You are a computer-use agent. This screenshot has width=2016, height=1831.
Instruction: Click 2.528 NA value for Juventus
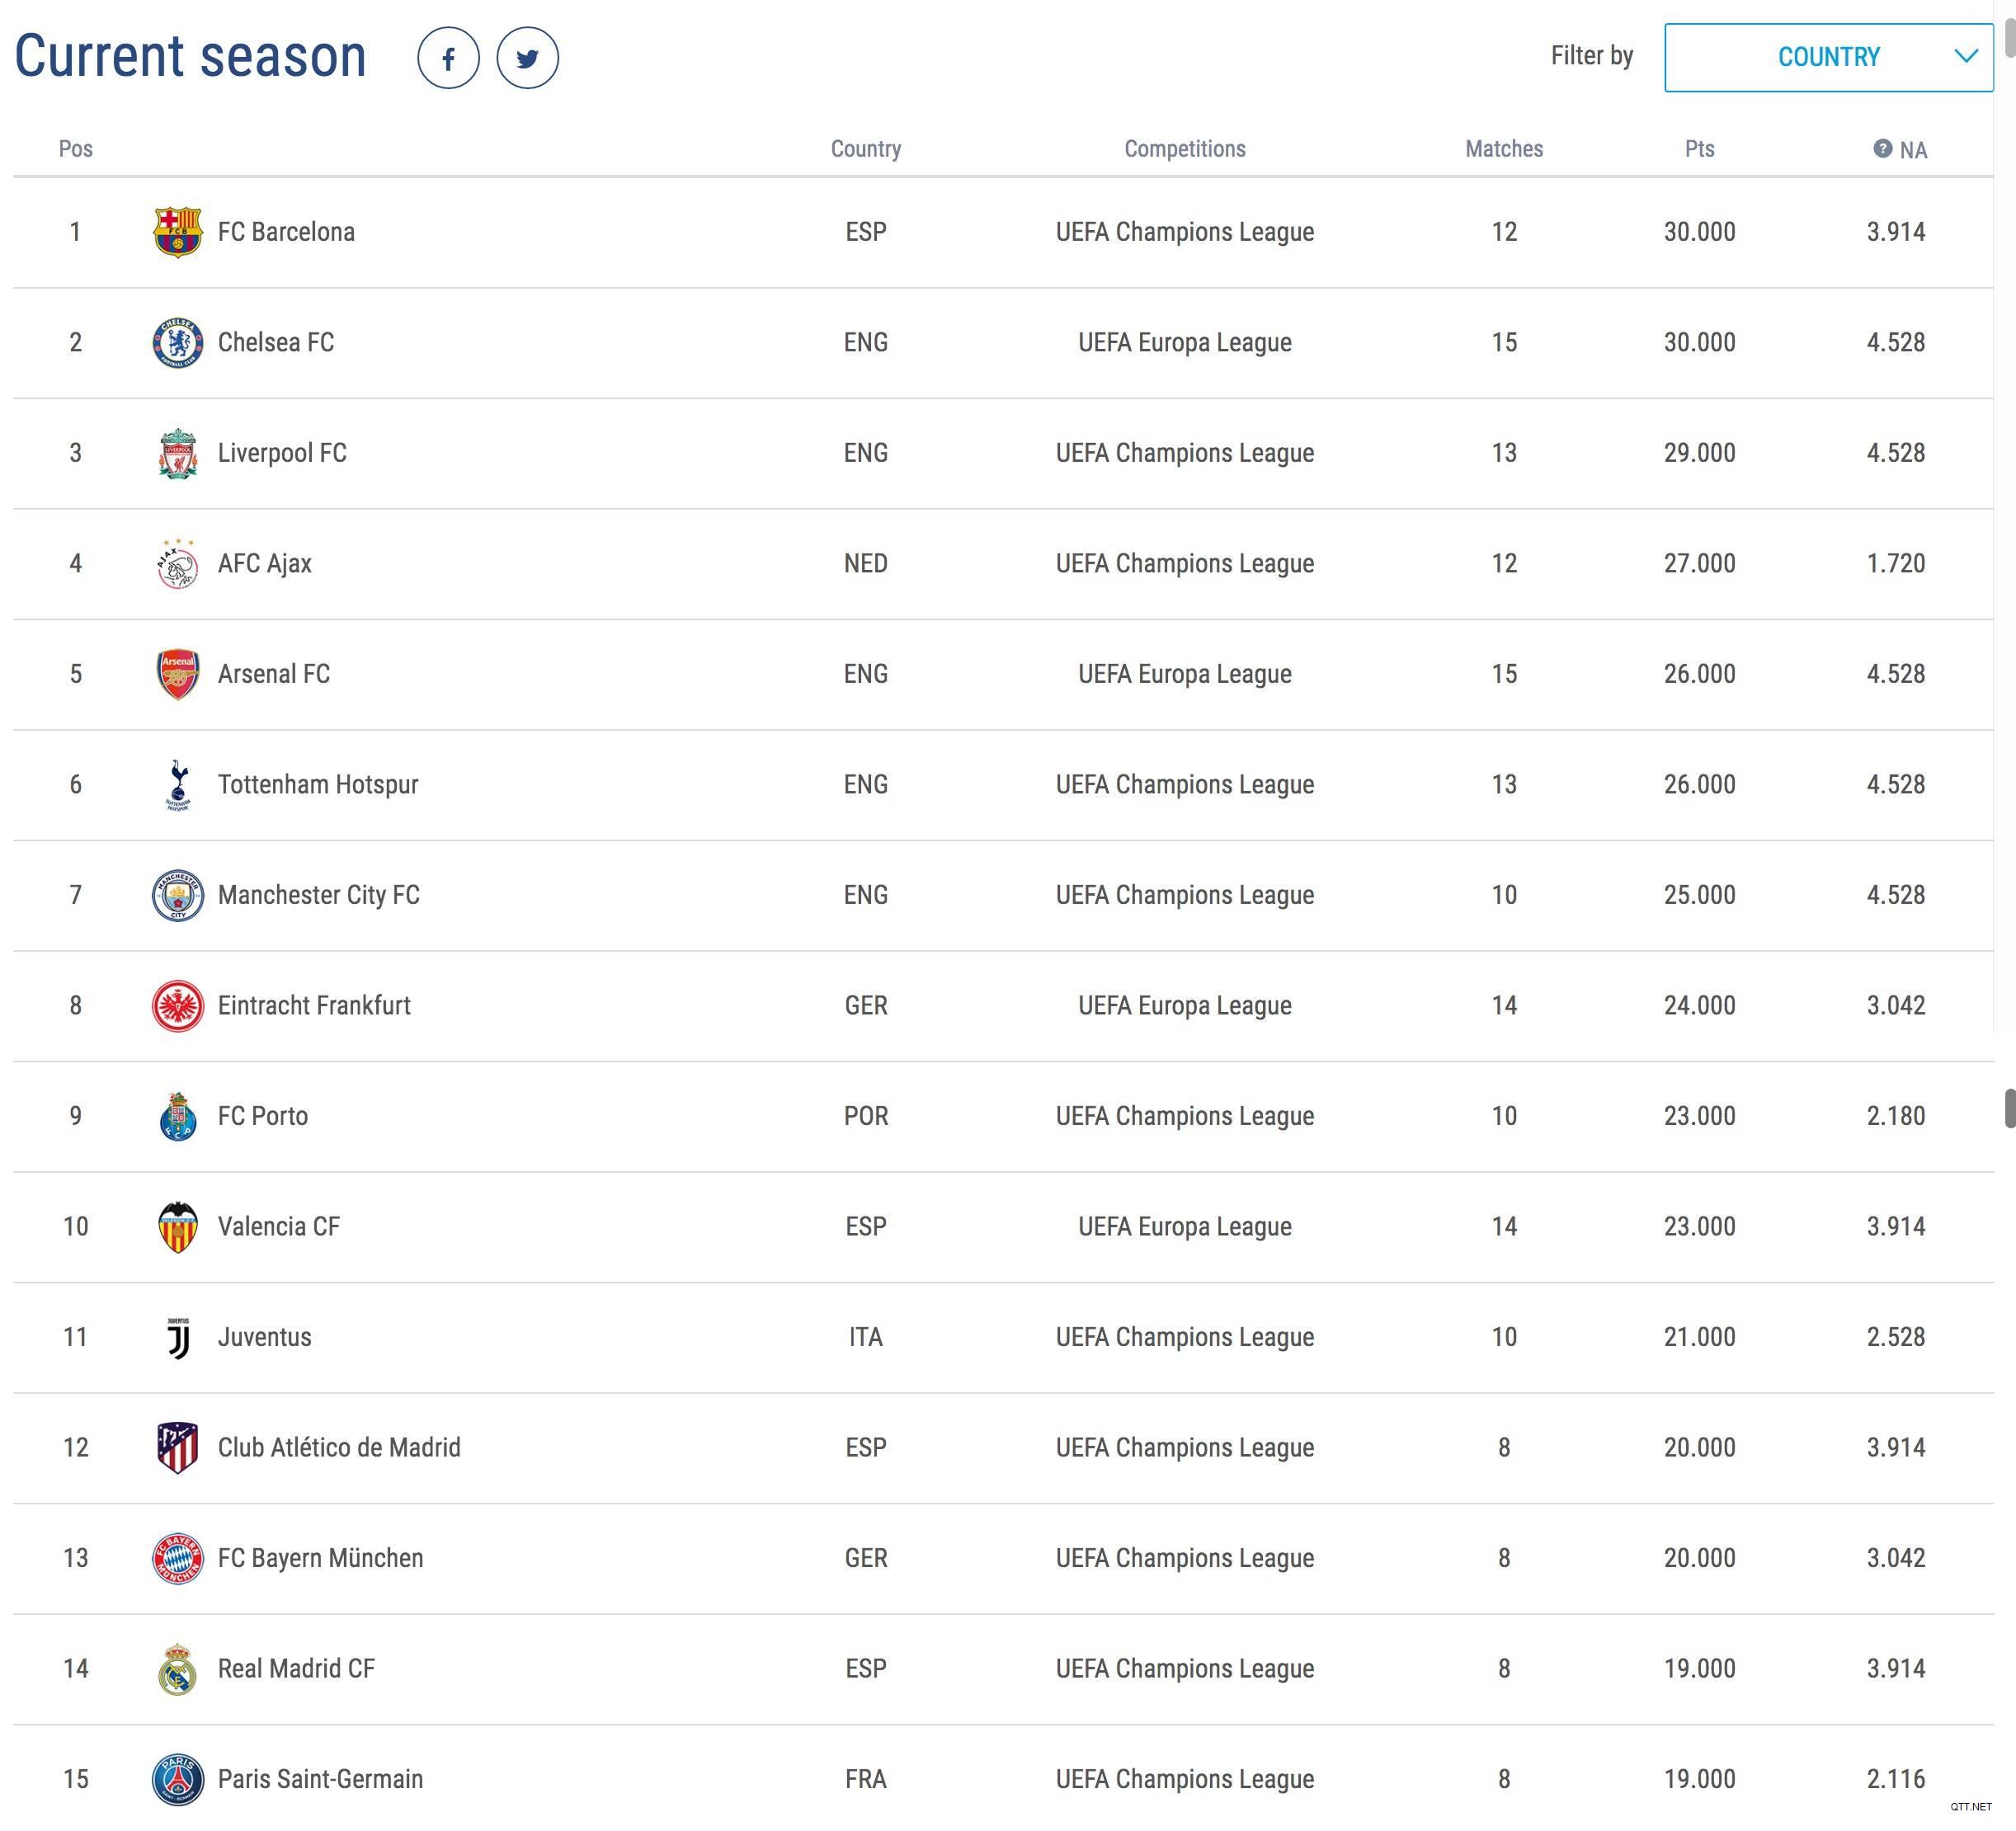(1896, 1337)
